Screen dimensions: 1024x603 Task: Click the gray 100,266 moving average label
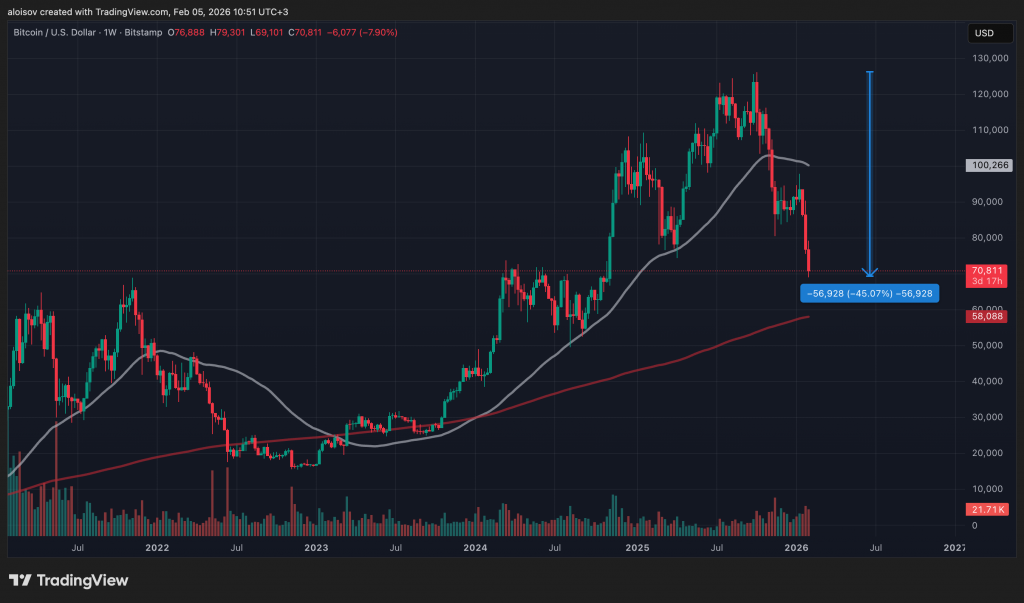coord(986,166)
